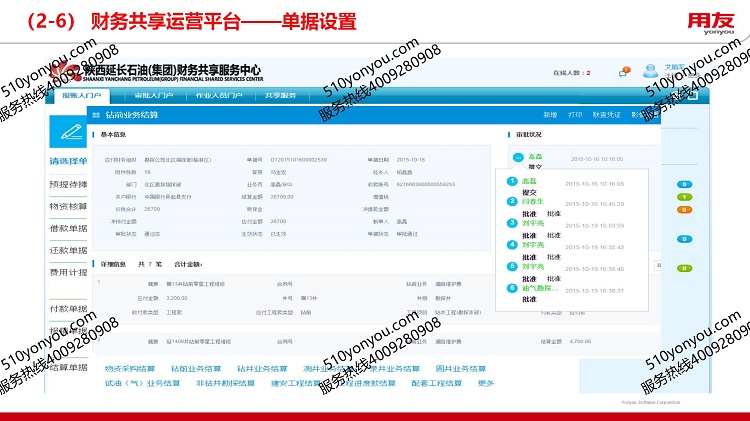Click the user avatar icon
The width and height of the screenshot is (750, 421).
pyautogui.click(x=650, y=71)
